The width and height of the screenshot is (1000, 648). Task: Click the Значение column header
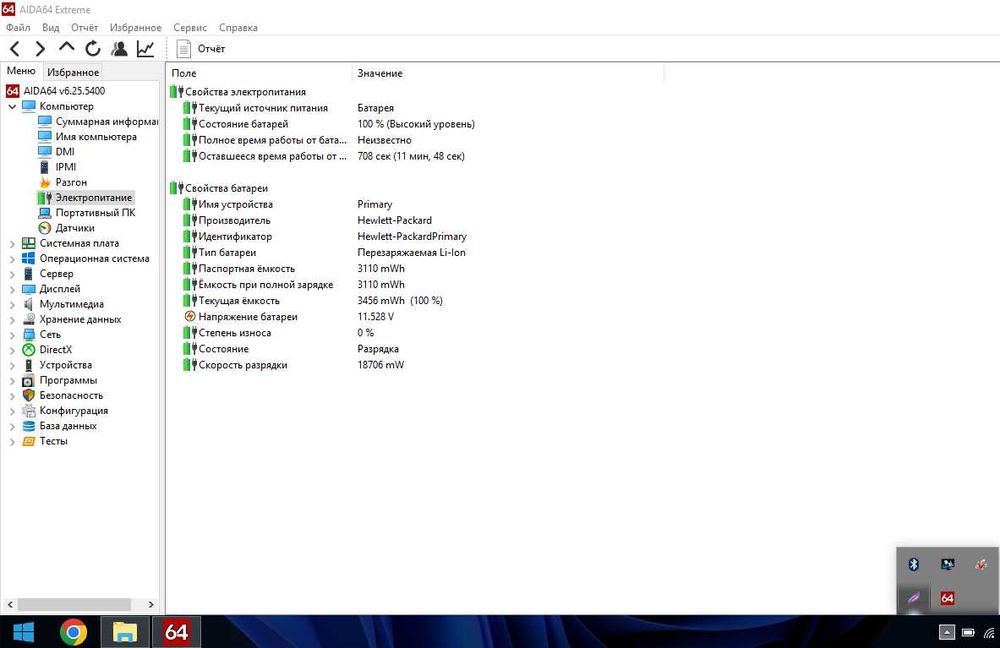[508, 73]
